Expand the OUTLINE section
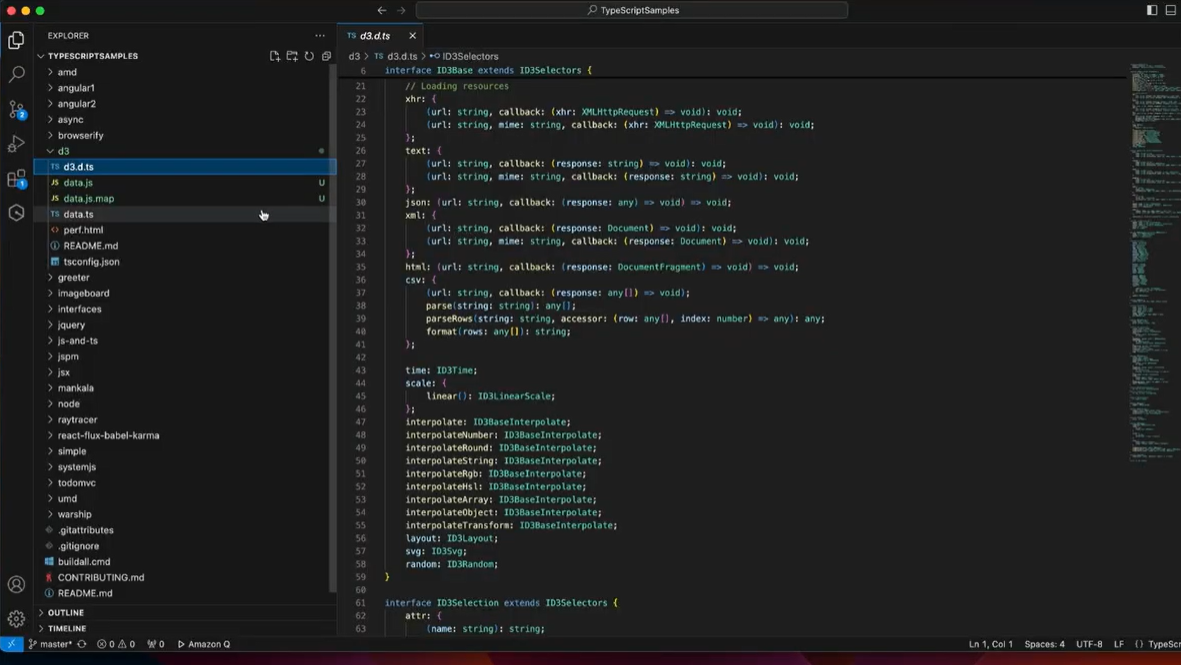 (x=66, y=612)
